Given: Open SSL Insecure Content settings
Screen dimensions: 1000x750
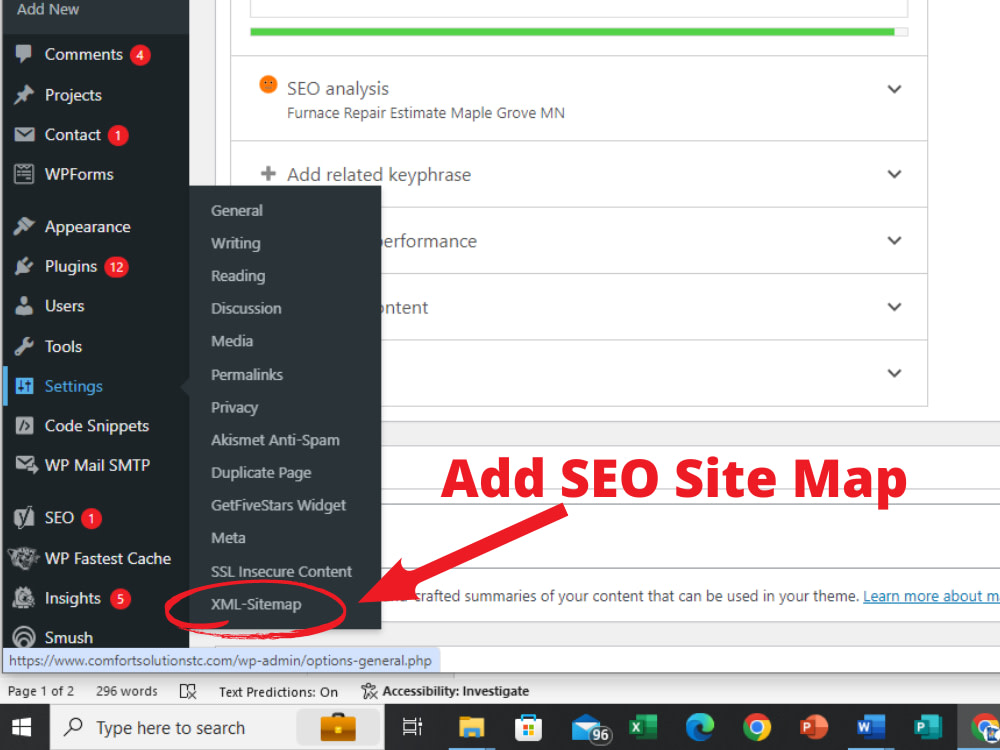Looking at the screenshot, I should coord(281,571).
